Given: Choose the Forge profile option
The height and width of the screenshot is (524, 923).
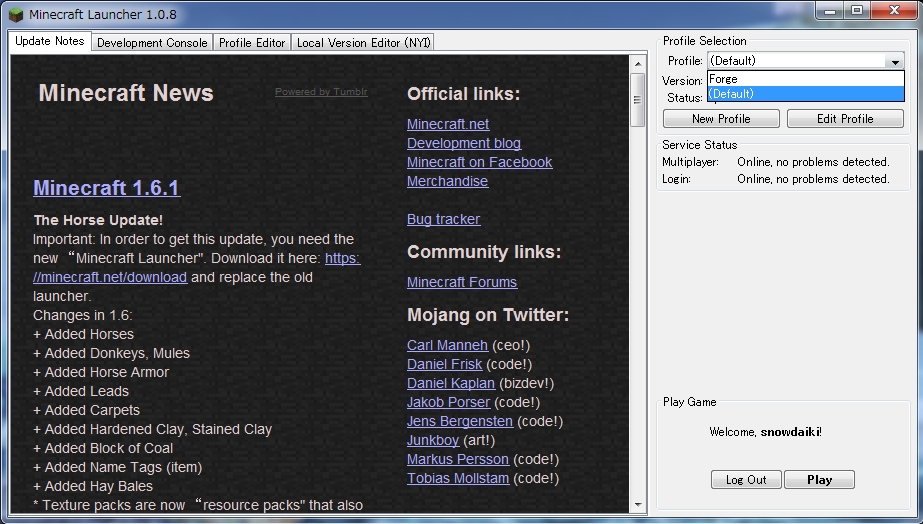Looking at the screenshot, I should pos(805,79).
